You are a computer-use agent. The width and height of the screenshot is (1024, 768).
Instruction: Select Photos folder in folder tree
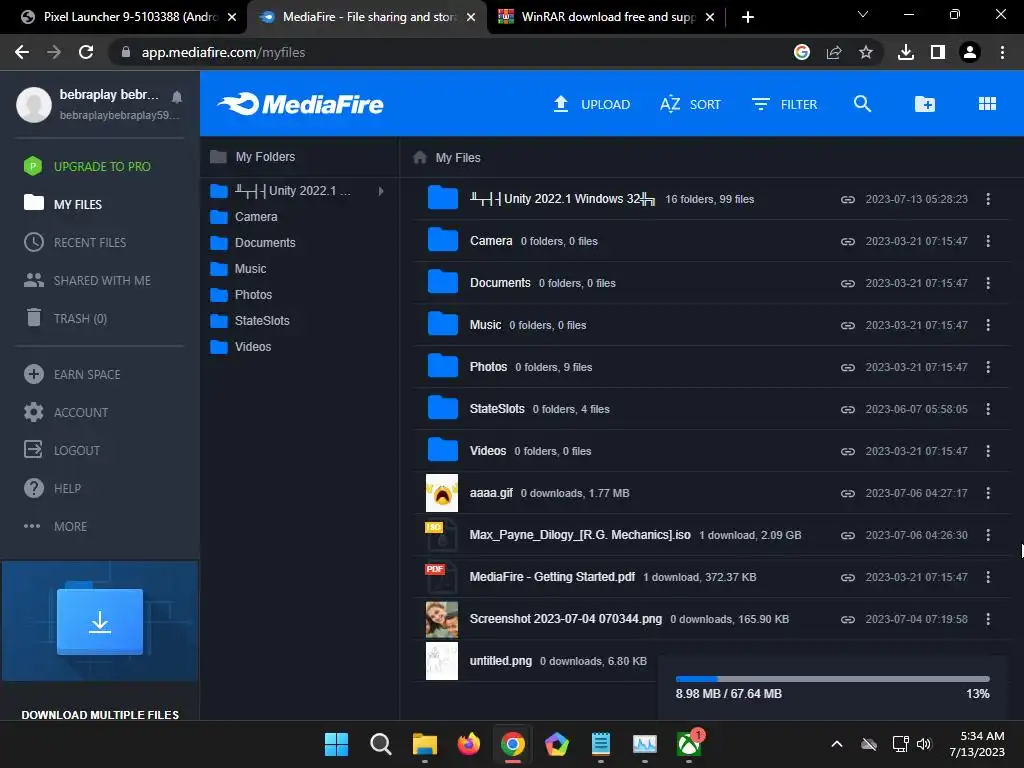[241, 295]
